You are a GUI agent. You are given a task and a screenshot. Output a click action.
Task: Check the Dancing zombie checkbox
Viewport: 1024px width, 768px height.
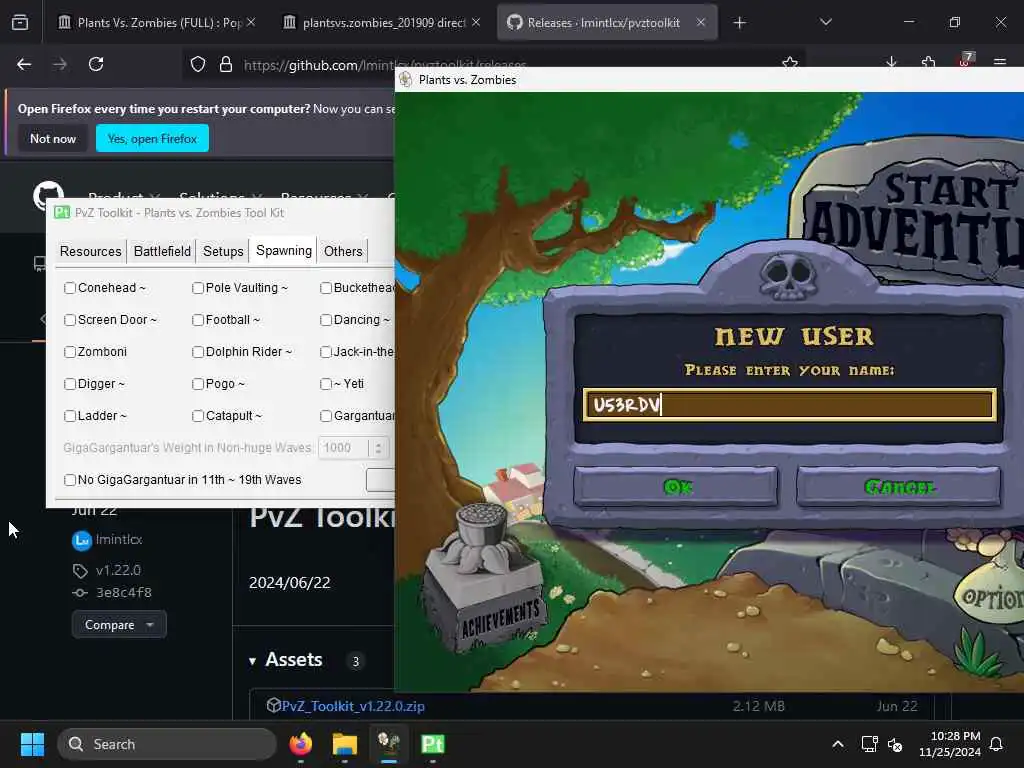326,320
